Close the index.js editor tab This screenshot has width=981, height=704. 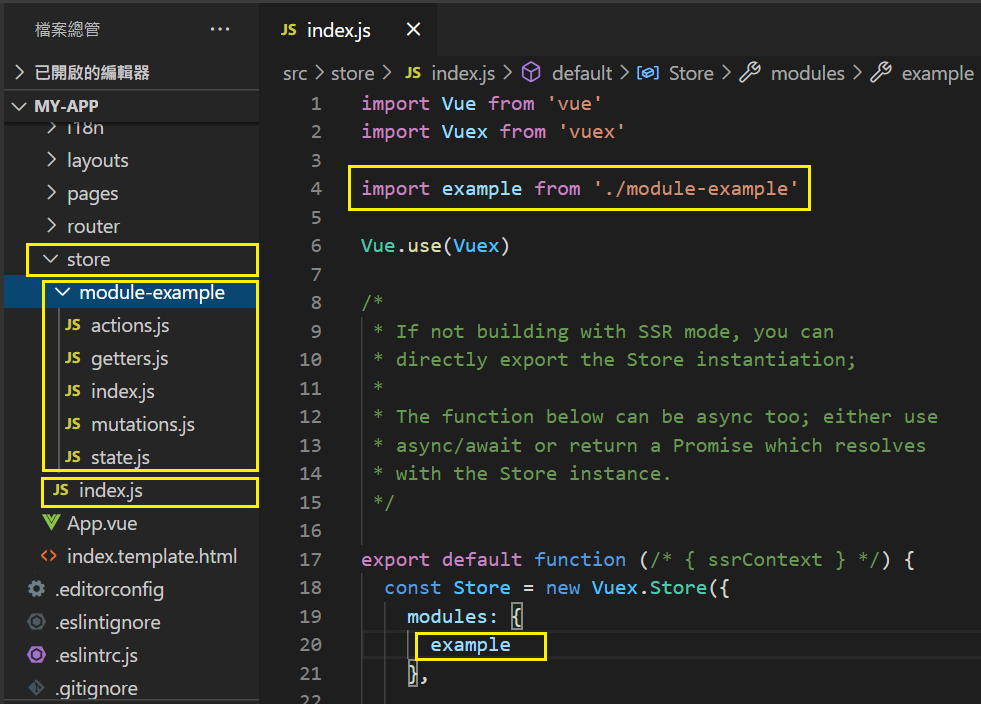[x=414, y=30]
